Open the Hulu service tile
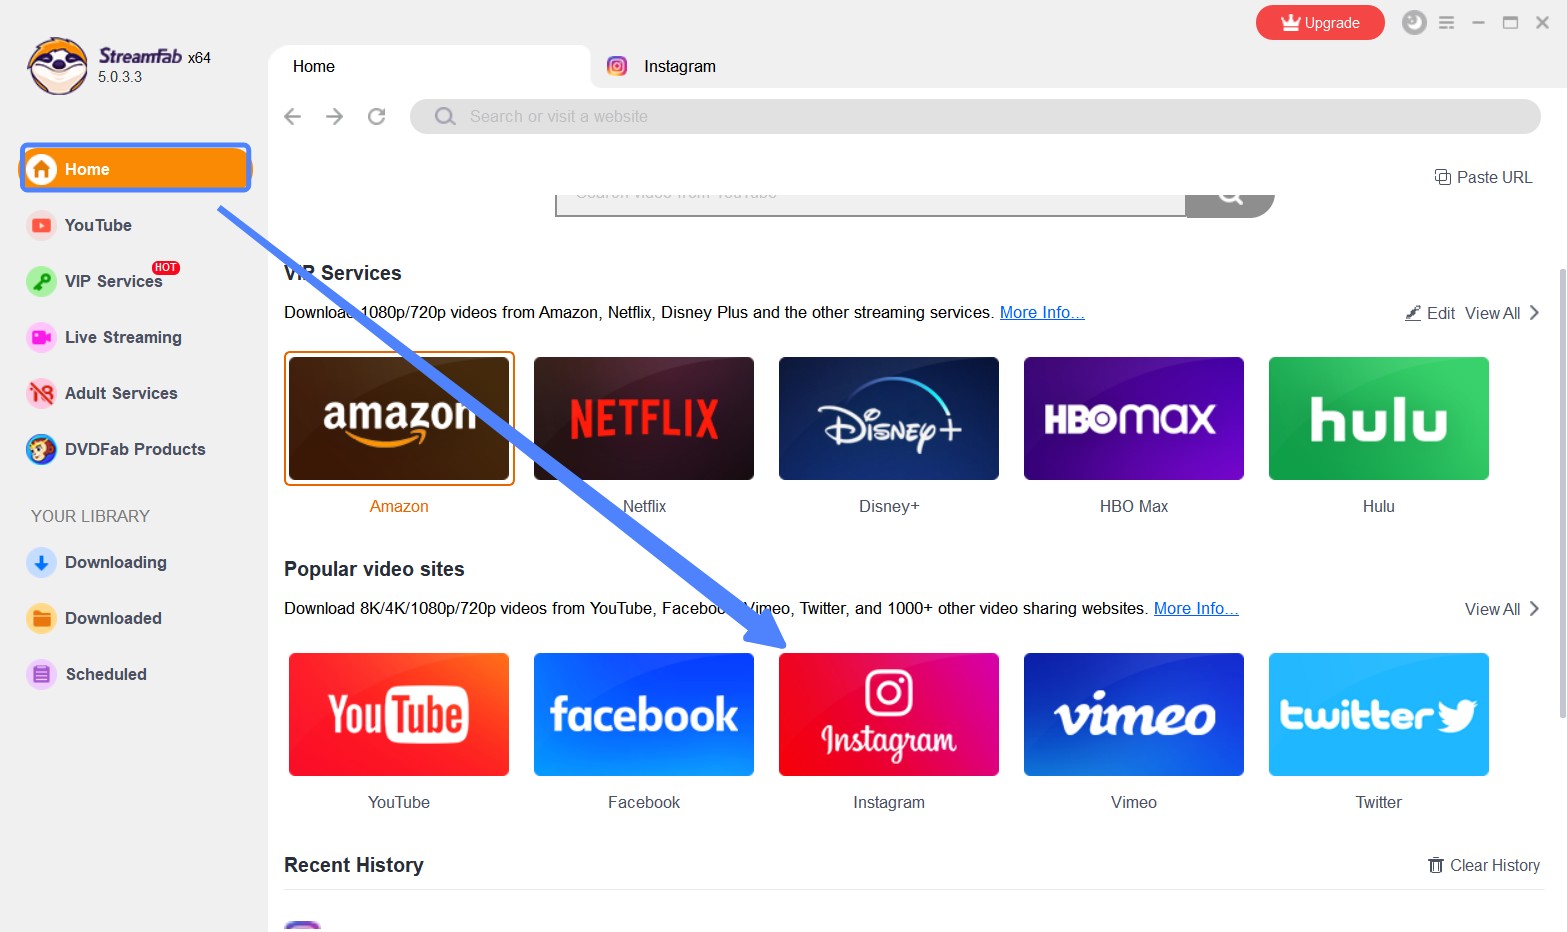 1379,418
